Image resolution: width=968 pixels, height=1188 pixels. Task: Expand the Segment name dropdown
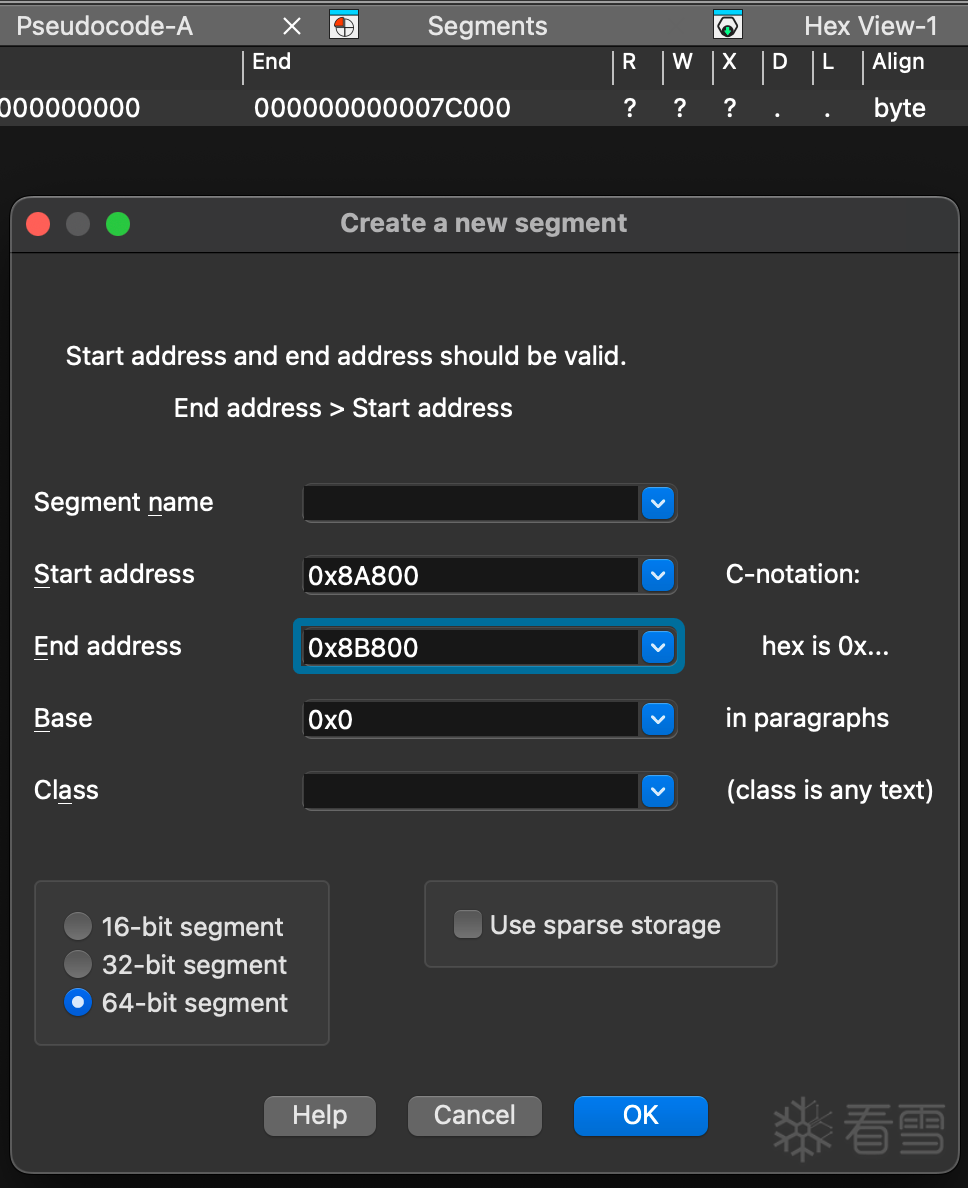(x=657, y=503)
